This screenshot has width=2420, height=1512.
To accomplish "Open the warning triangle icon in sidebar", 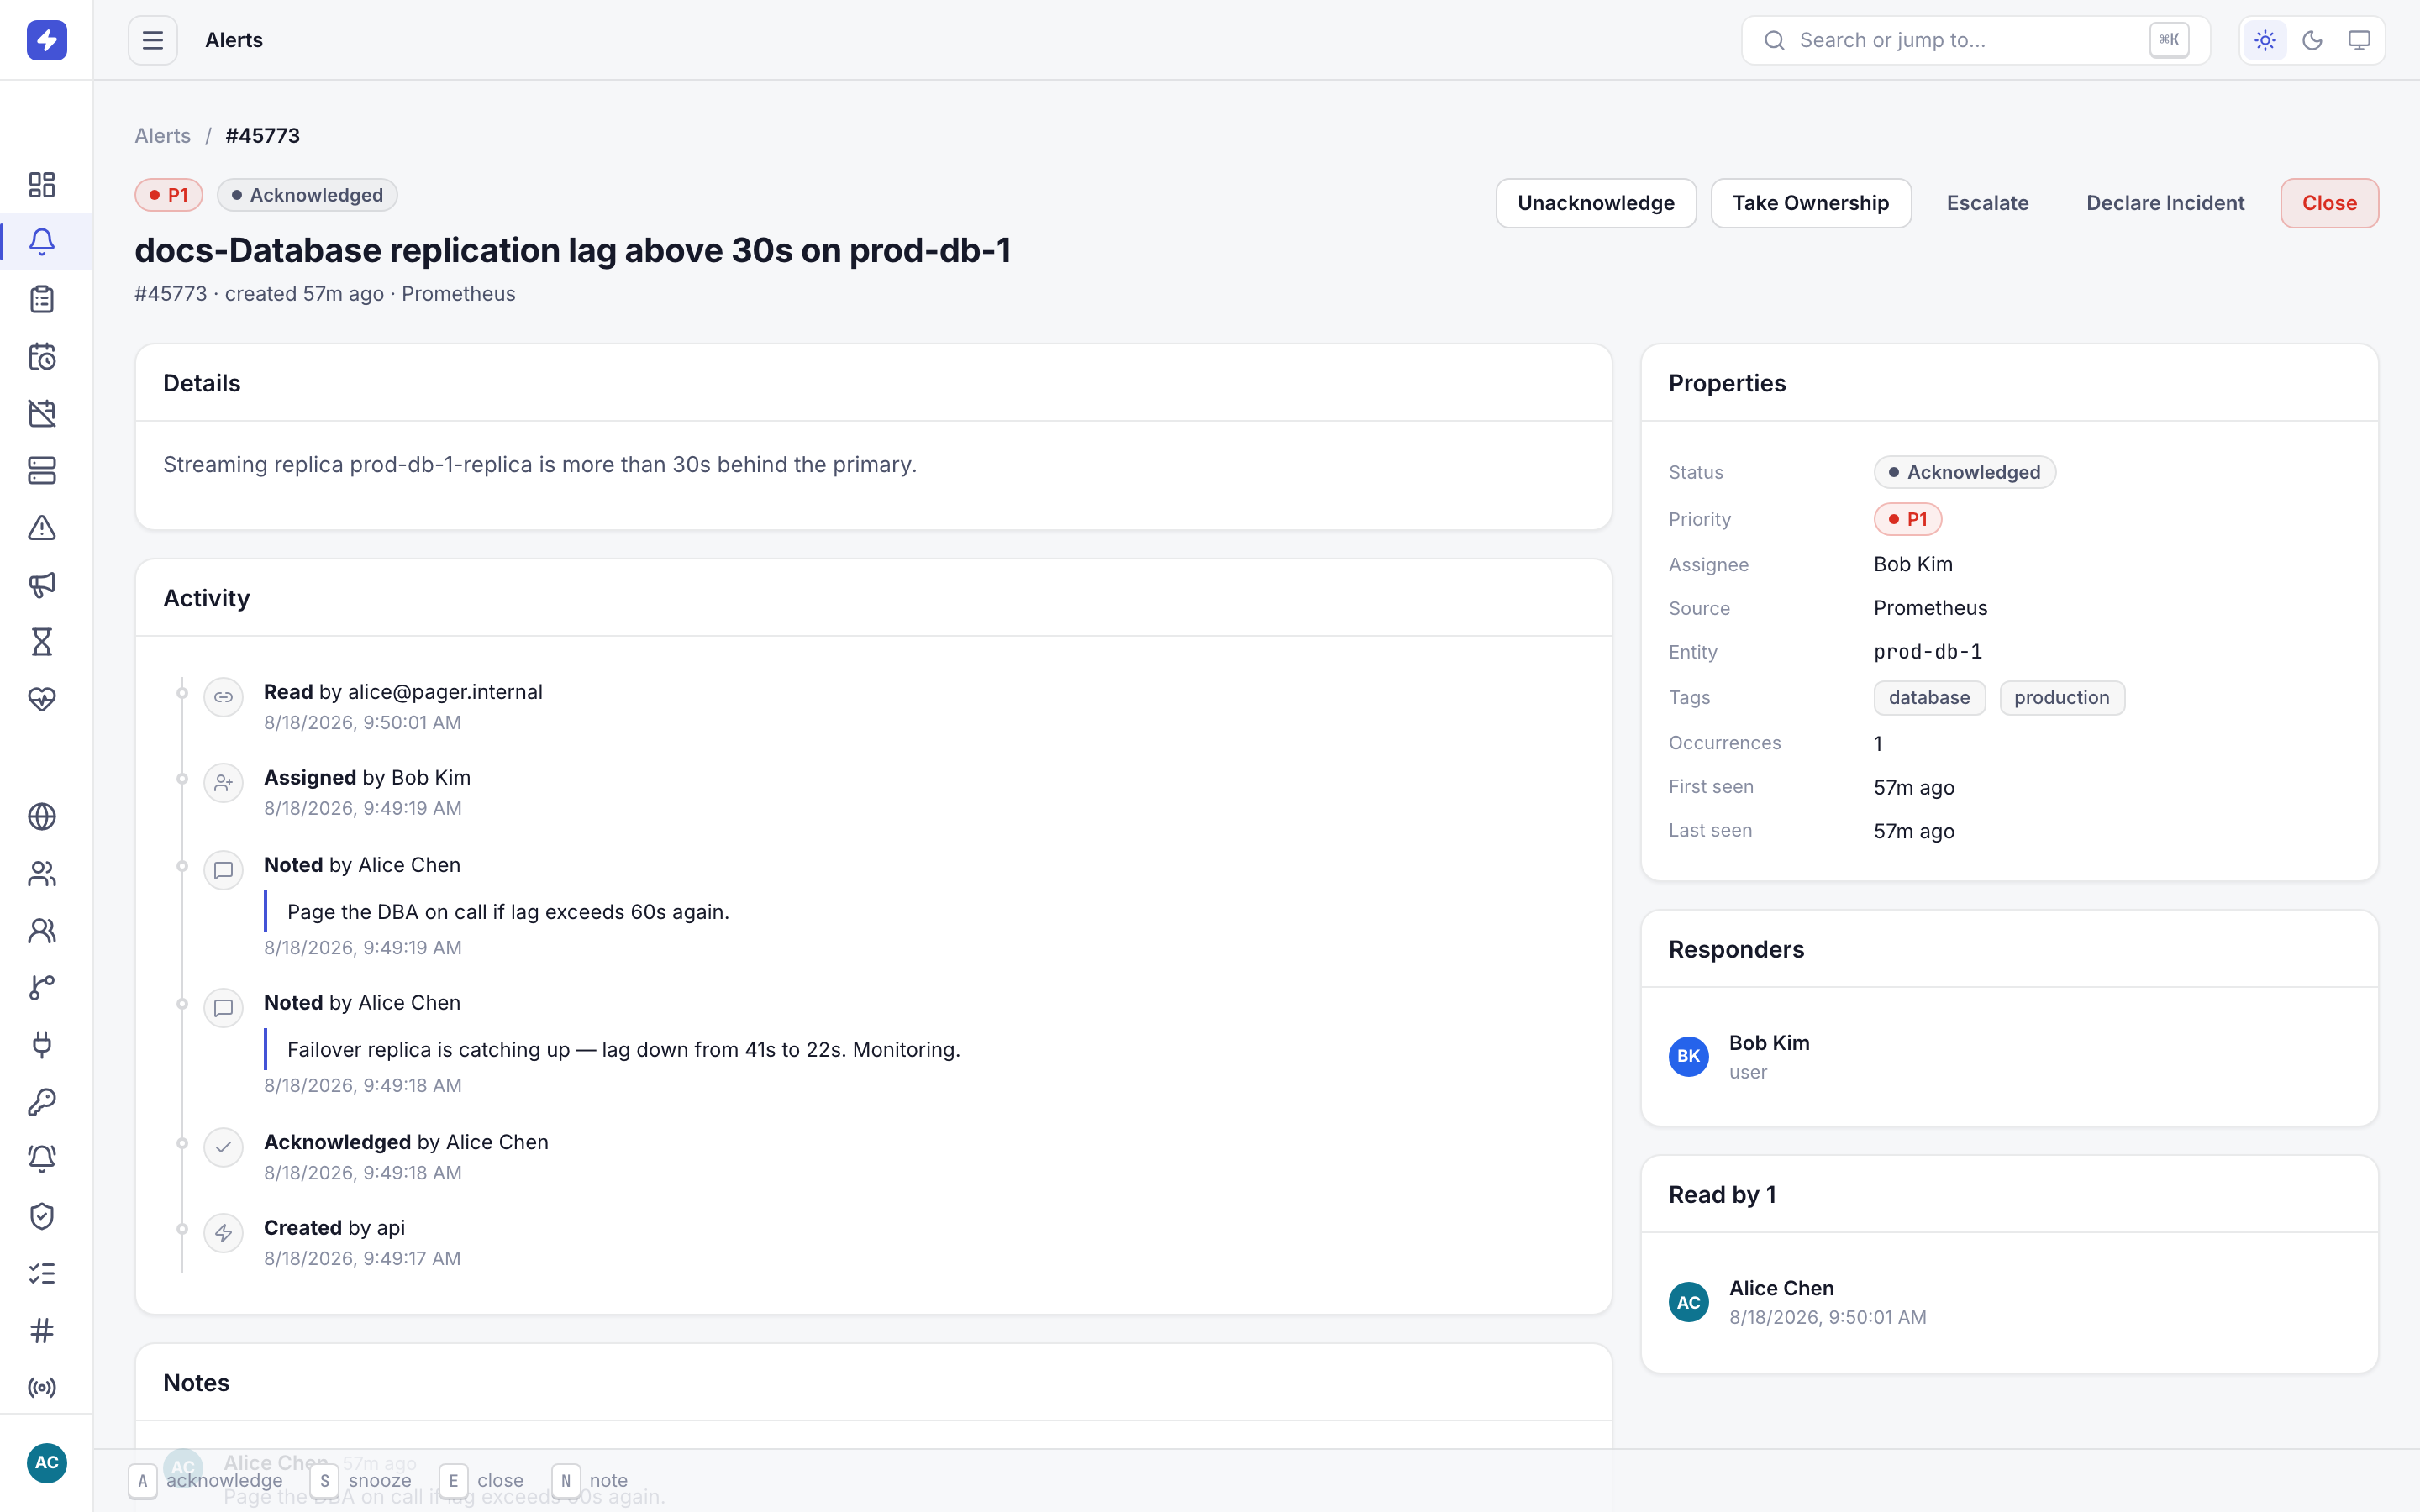I will point(42,527).
